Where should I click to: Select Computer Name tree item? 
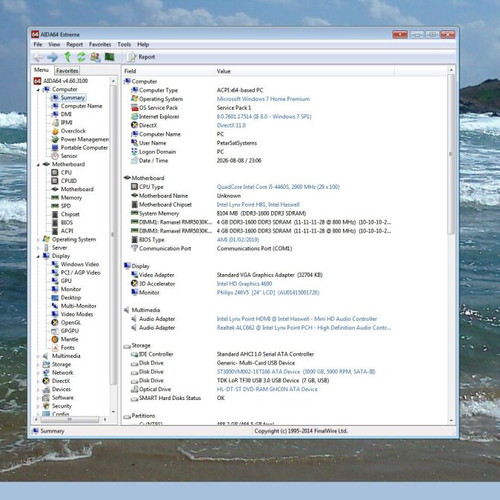tap(81, 106)
